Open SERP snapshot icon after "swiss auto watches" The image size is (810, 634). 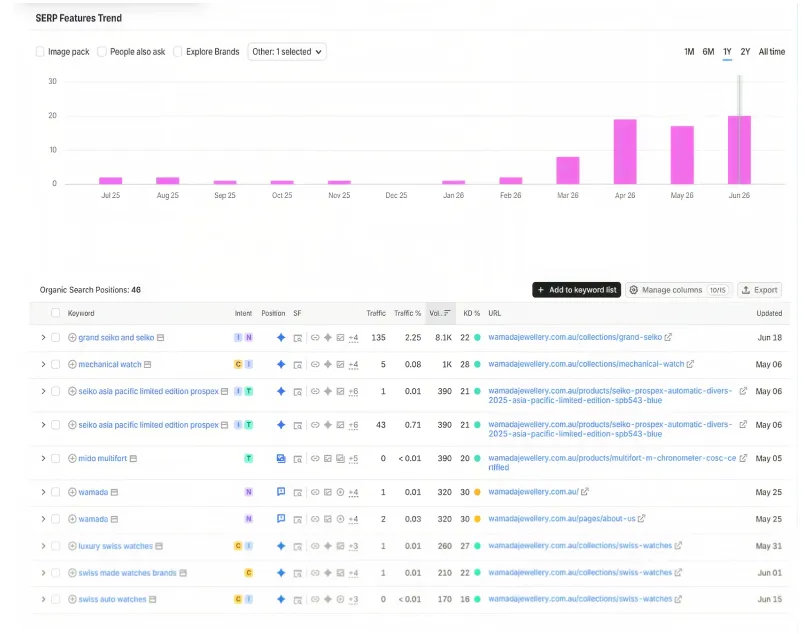tap(152, 599)
